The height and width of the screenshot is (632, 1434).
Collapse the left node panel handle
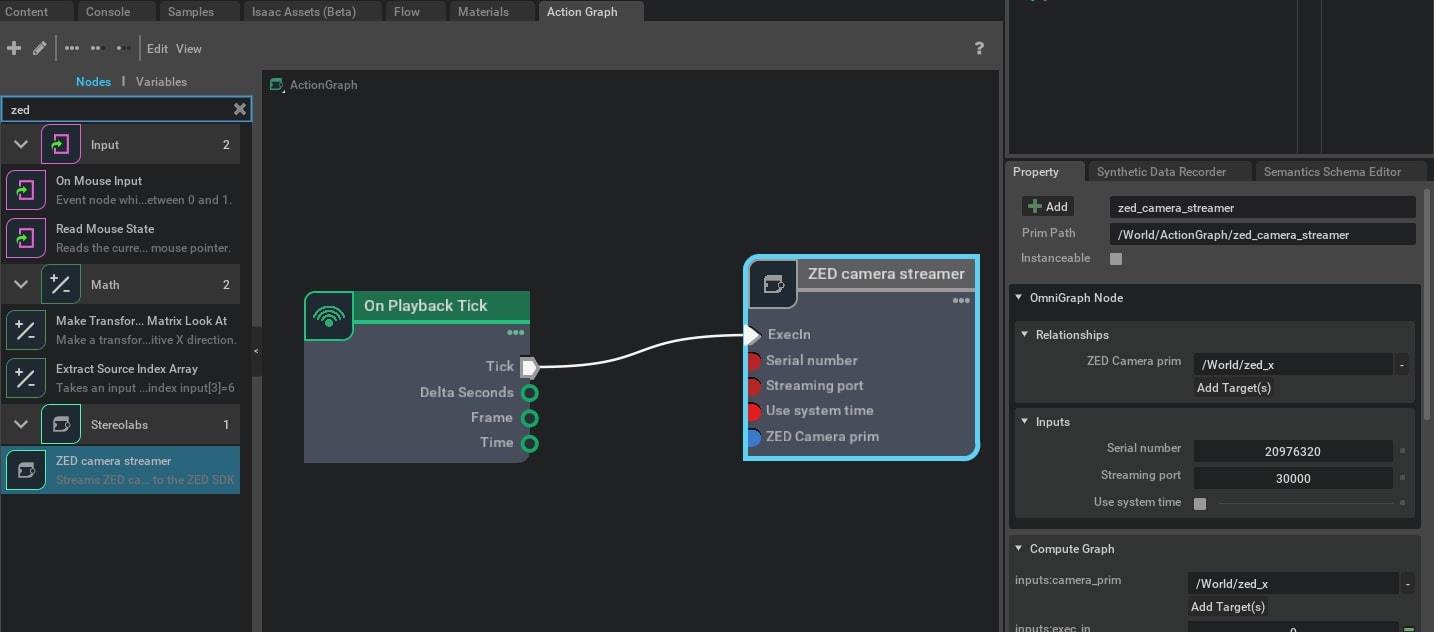[x=256, y=351]
